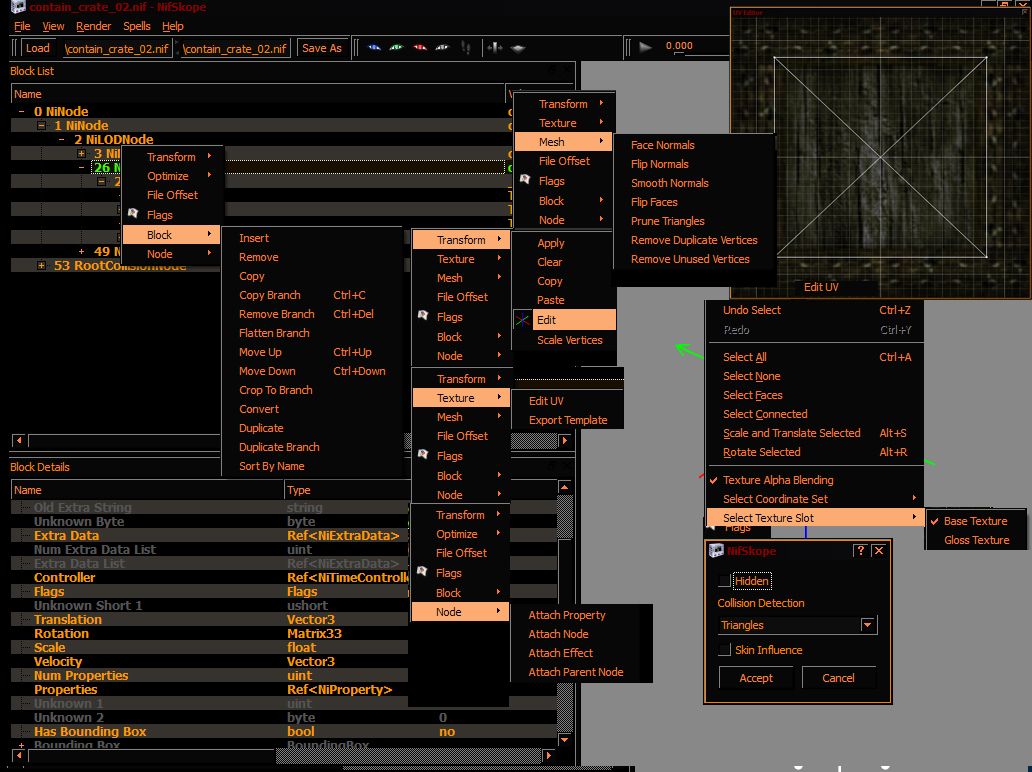Click Select Connected in UV context menu
This screenshot has width=1032, height=772.
pos(765,414)
